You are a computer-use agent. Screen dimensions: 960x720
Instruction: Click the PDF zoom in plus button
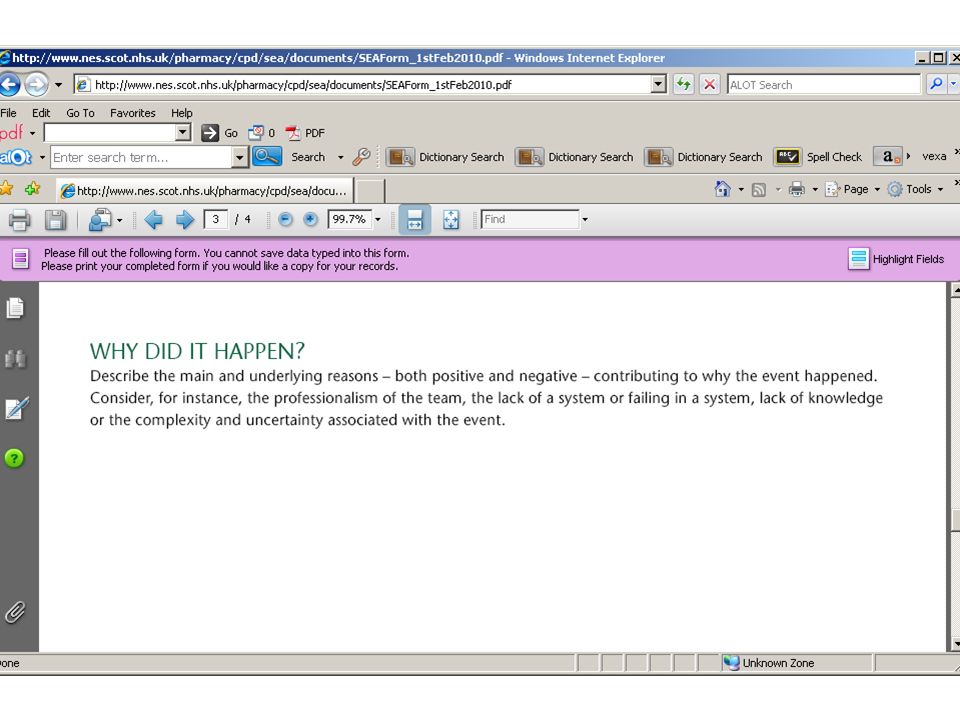tap(310, 219)
